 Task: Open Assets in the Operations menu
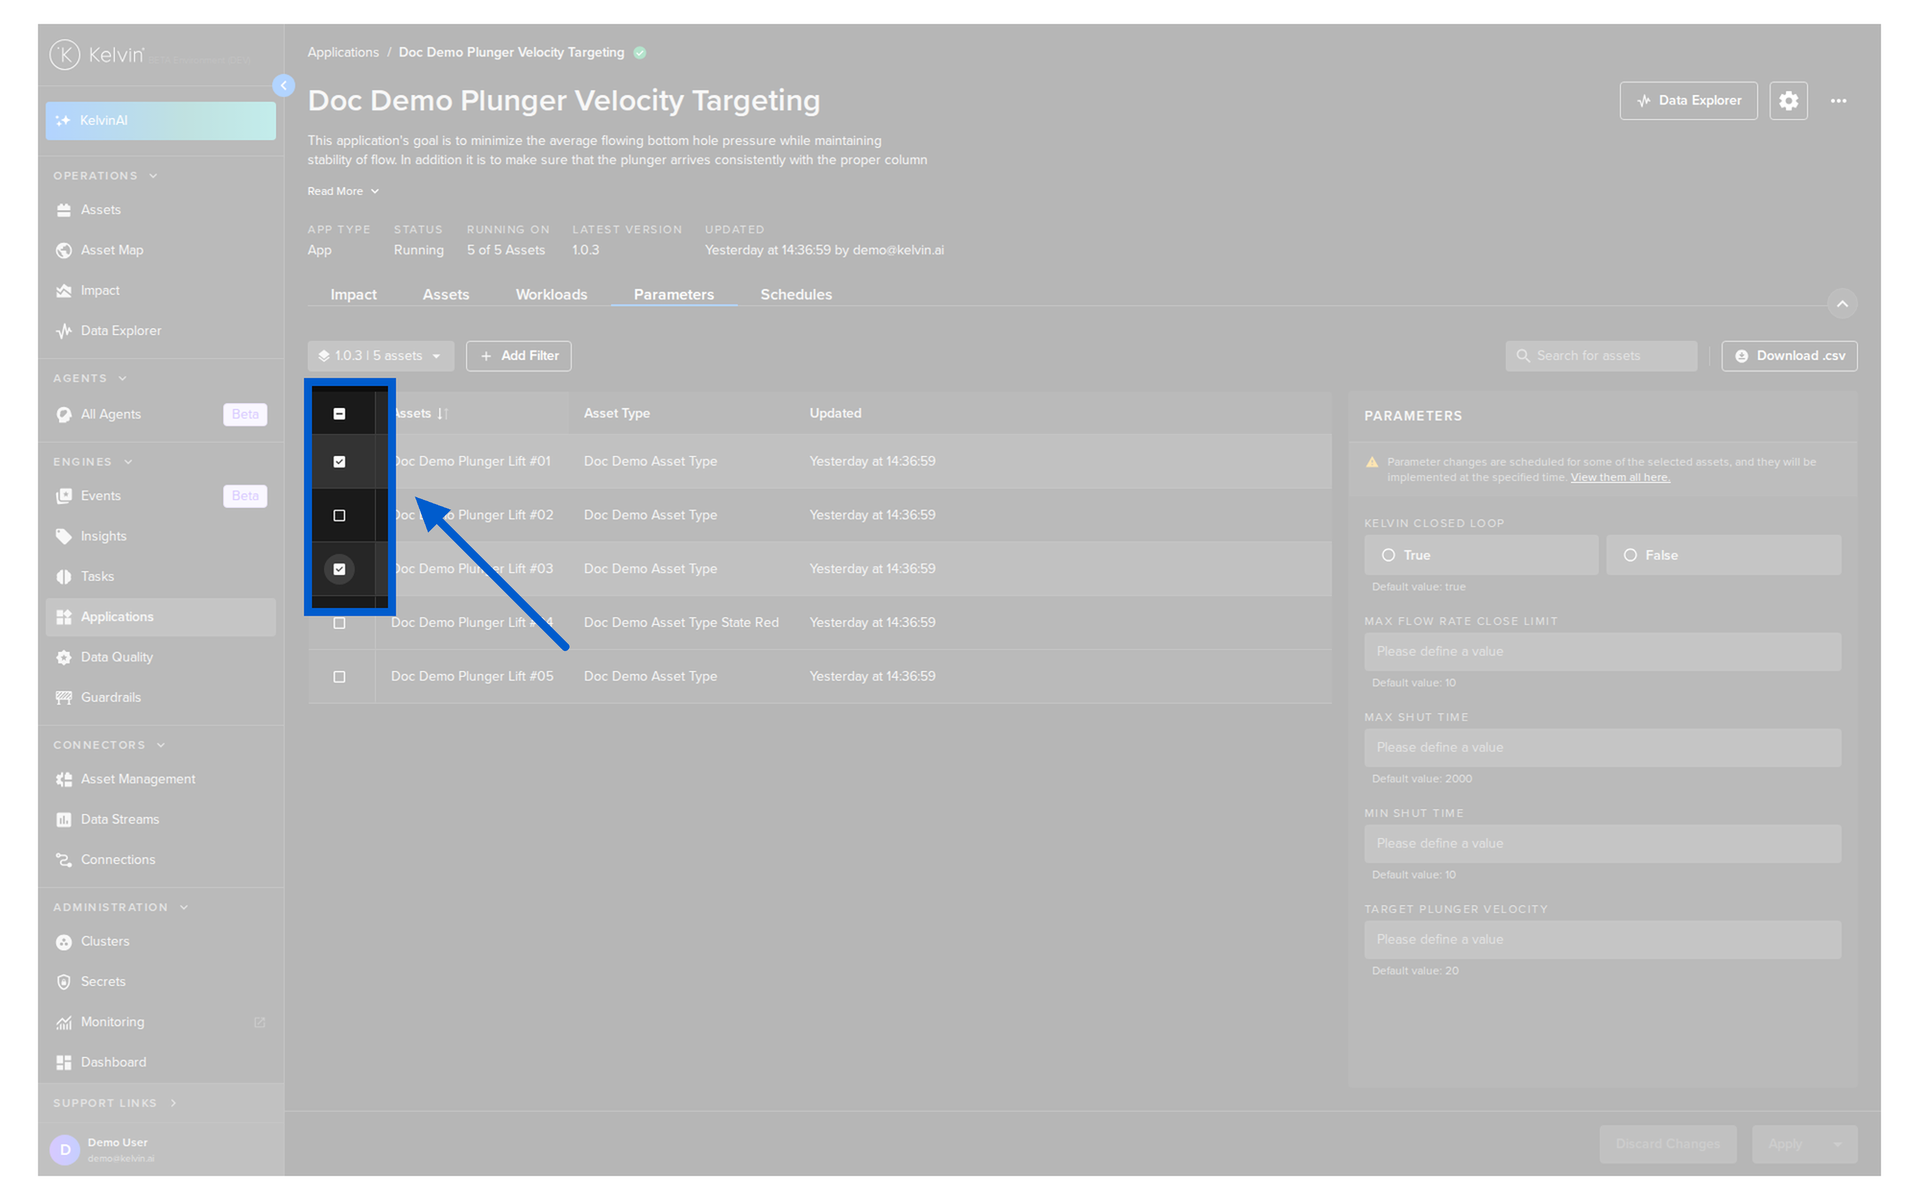point(101,210)
